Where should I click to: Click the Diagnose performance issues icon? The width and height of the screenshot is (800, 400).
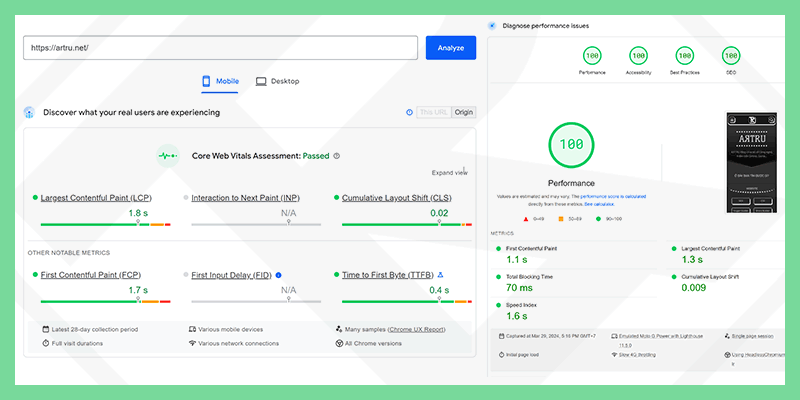click(x=492, y=26)
